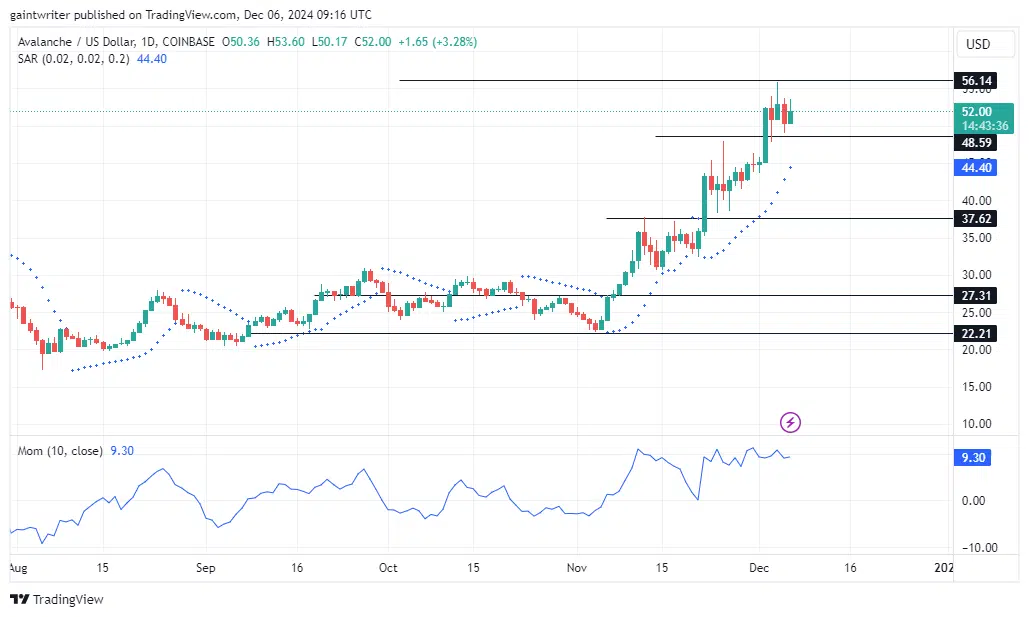The image size is (1029, 617).
Task: Click the 56.14 horizontal line on the chart
Action: tap(600, 80)
